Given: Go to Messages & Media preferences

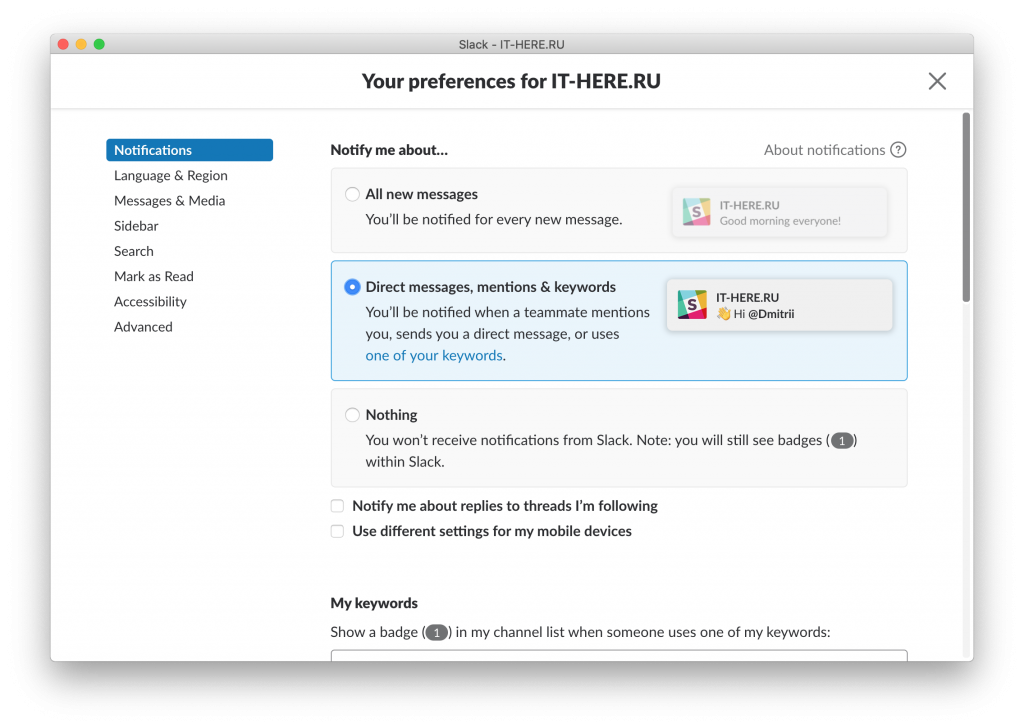Looking at the screenshot, I should 169,200.
